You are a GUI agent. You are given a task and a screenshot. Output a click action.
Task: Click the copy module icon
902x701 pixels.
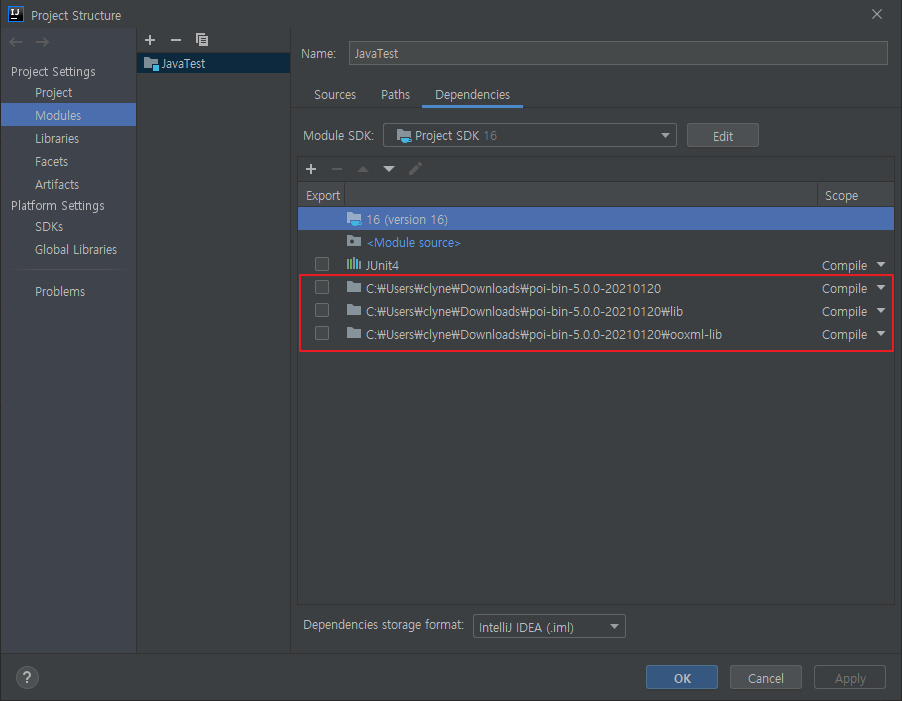(x=202, y=40)
